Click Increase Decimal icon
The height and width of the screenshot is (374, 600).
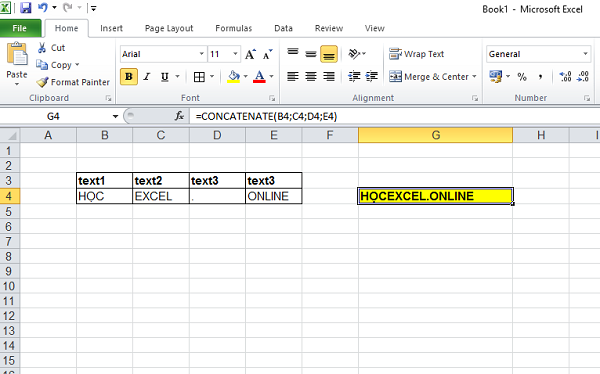click(x=565, y=77)
